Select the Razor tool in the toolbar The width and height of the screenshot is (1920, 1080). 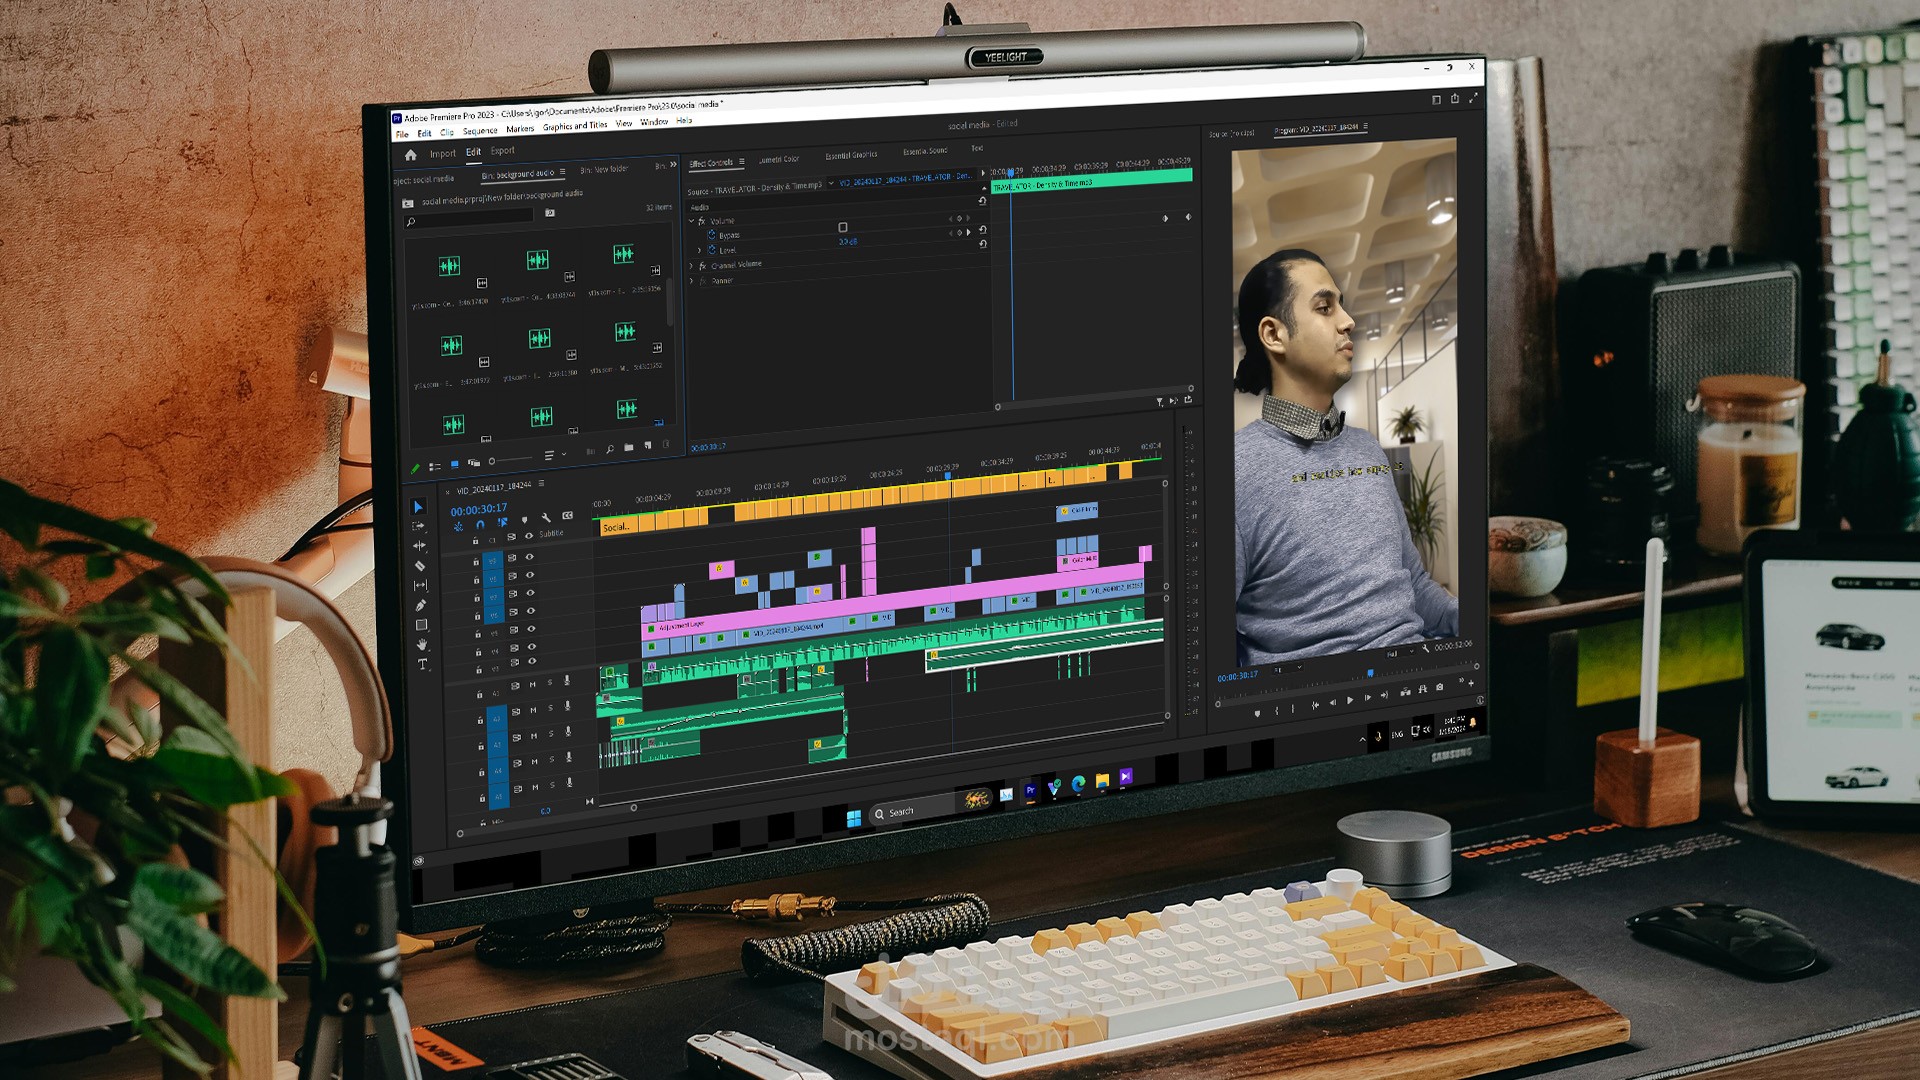pos(420,566)
